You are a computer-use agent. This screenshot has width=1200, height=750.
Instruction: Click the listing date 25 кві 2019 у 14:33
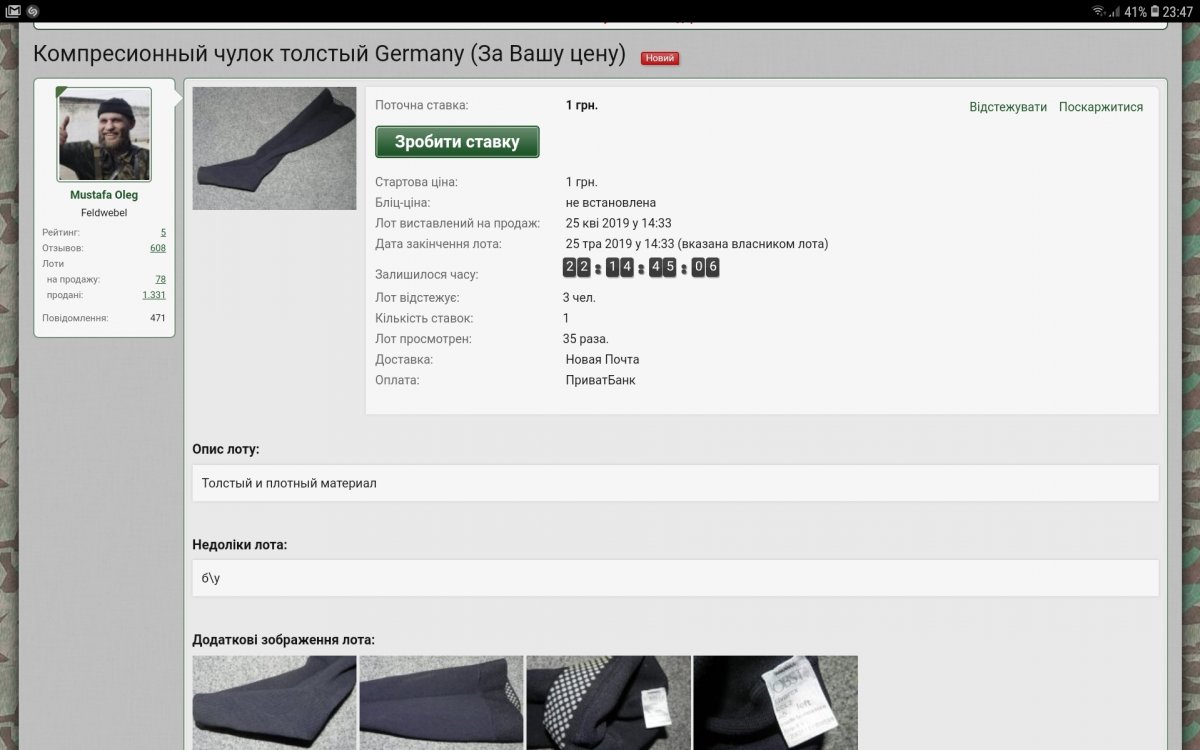[x=619, y=223]
